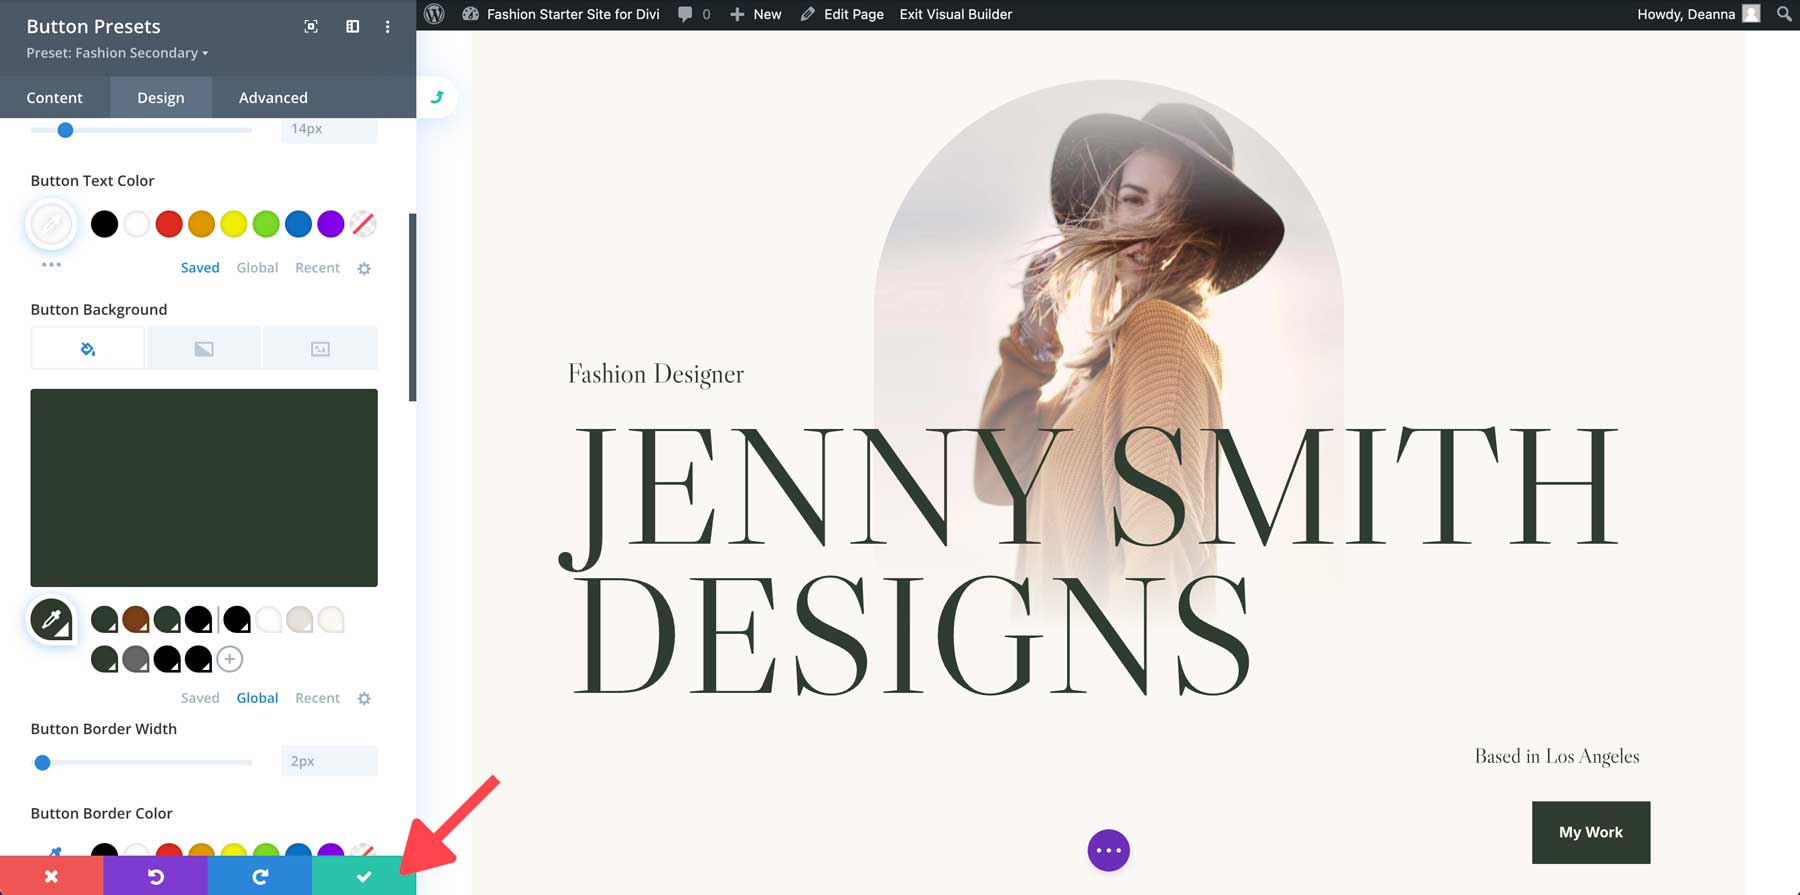This screenshot has width=1800, height=895.
Task: Open background color palette settings gear
Action: 364,699
